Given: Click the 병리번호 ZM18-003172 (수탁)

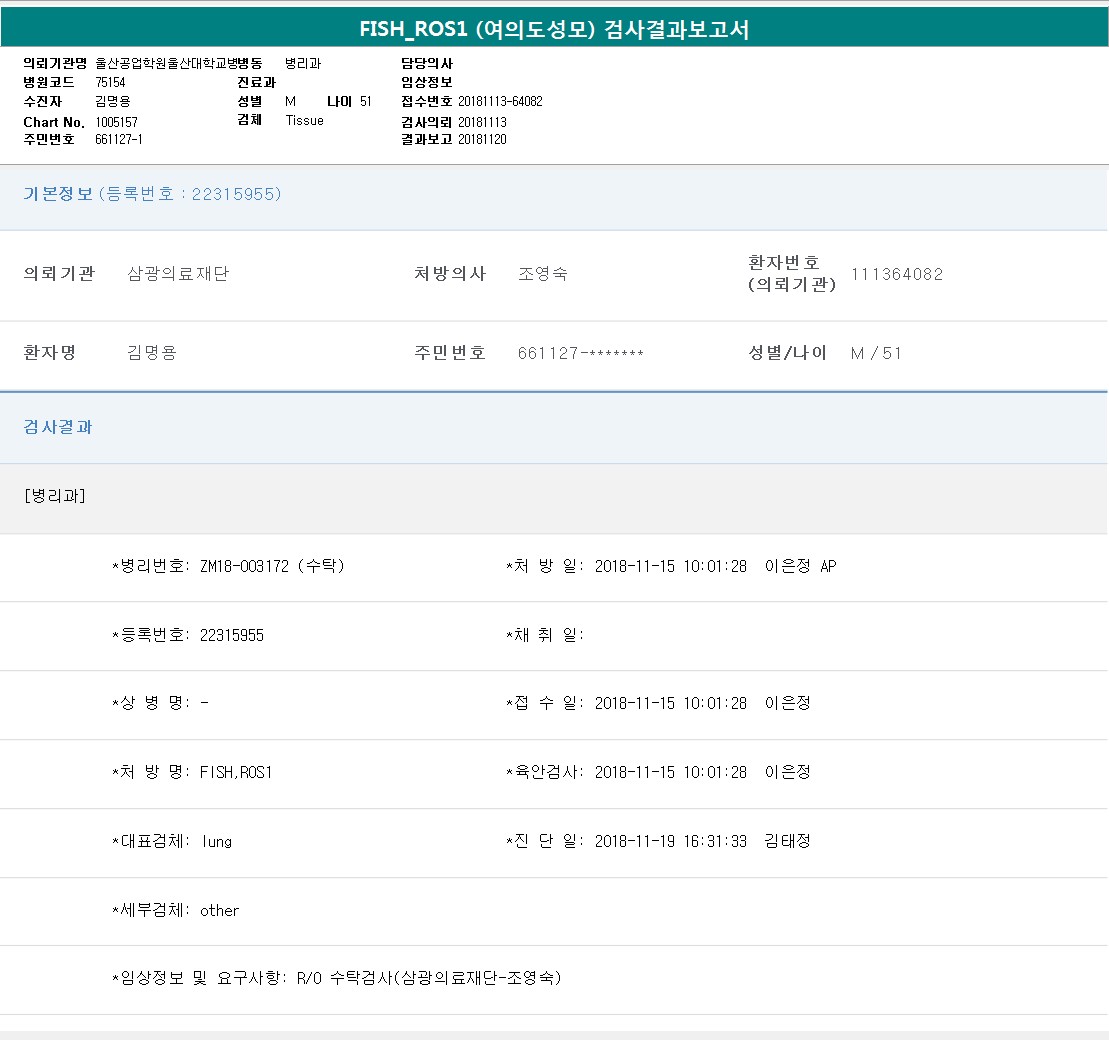Looking at the screenshot, I should click(x=272, y=566).
